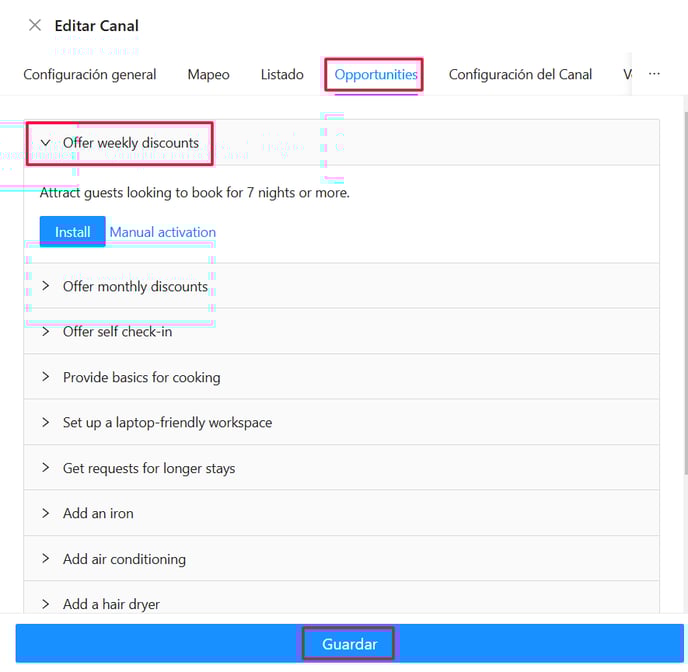Expand Set up a laptop-friendly workspace
This screenshot has height=672, width=688.
point(46,422)
